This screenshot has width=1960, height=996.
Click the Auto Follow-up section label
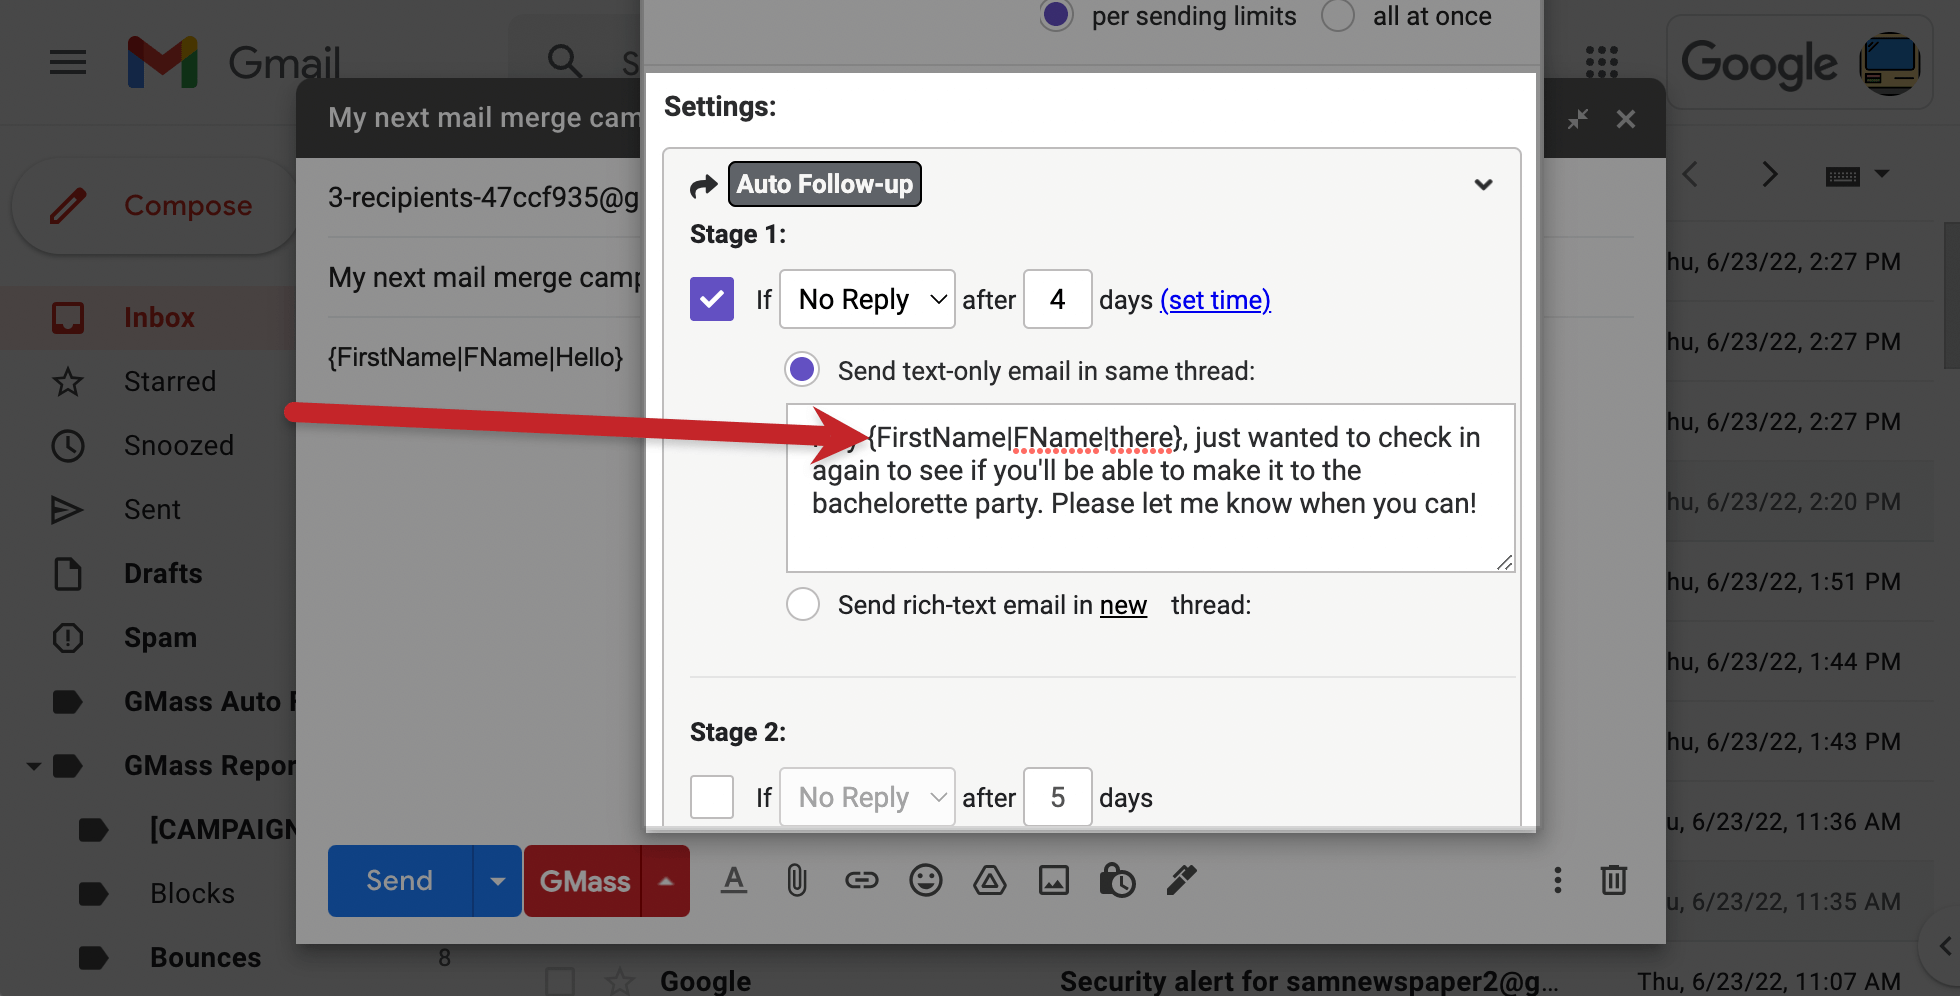point(824,184)
